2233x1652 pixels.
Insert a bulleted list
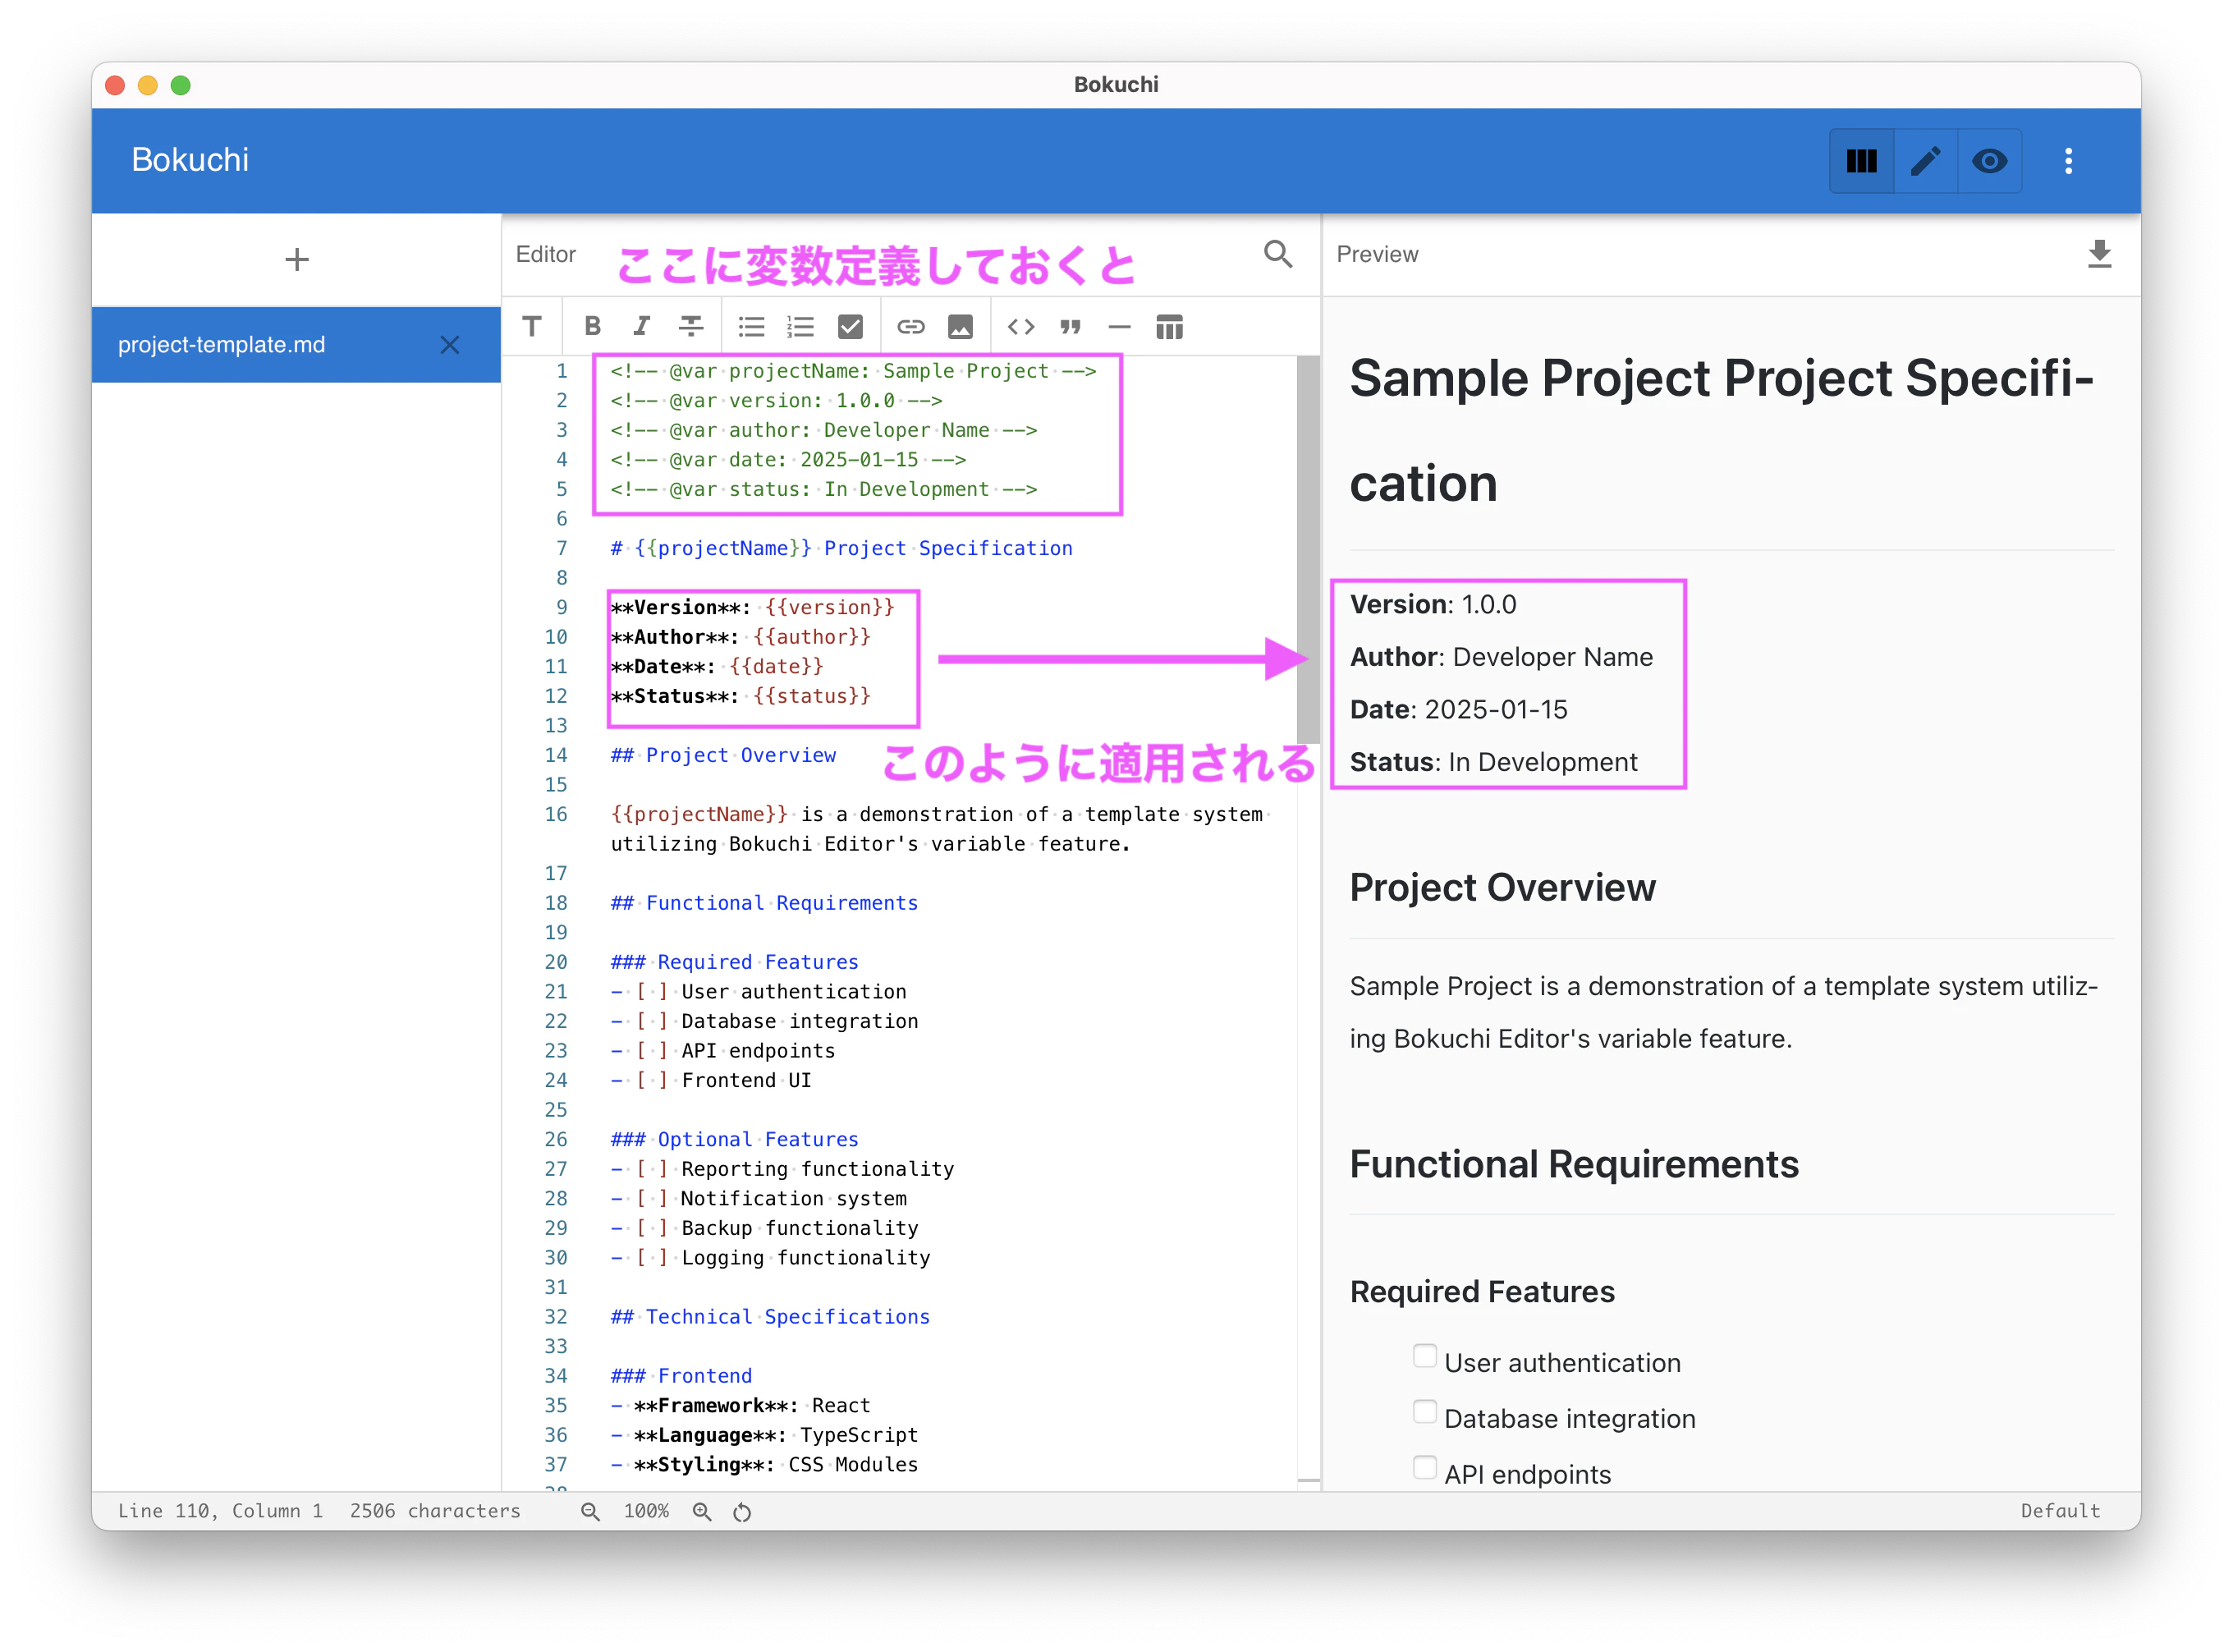coord(751,327)
